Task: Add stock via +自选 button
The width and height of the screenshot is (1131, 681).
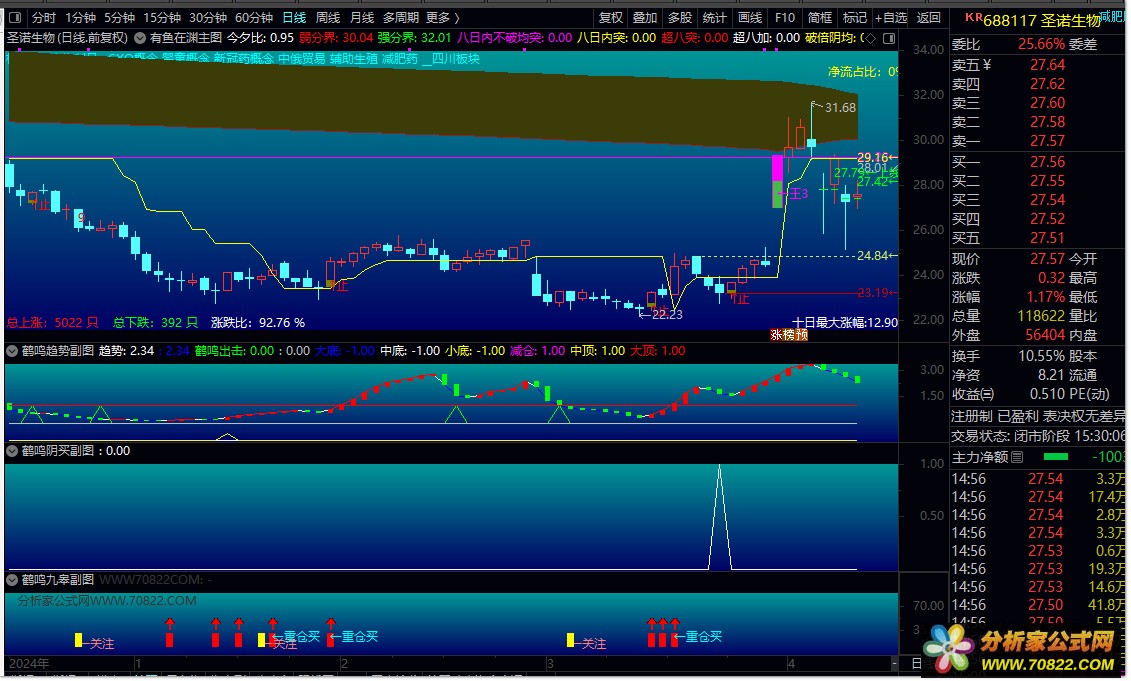Action: coord(891,17)
